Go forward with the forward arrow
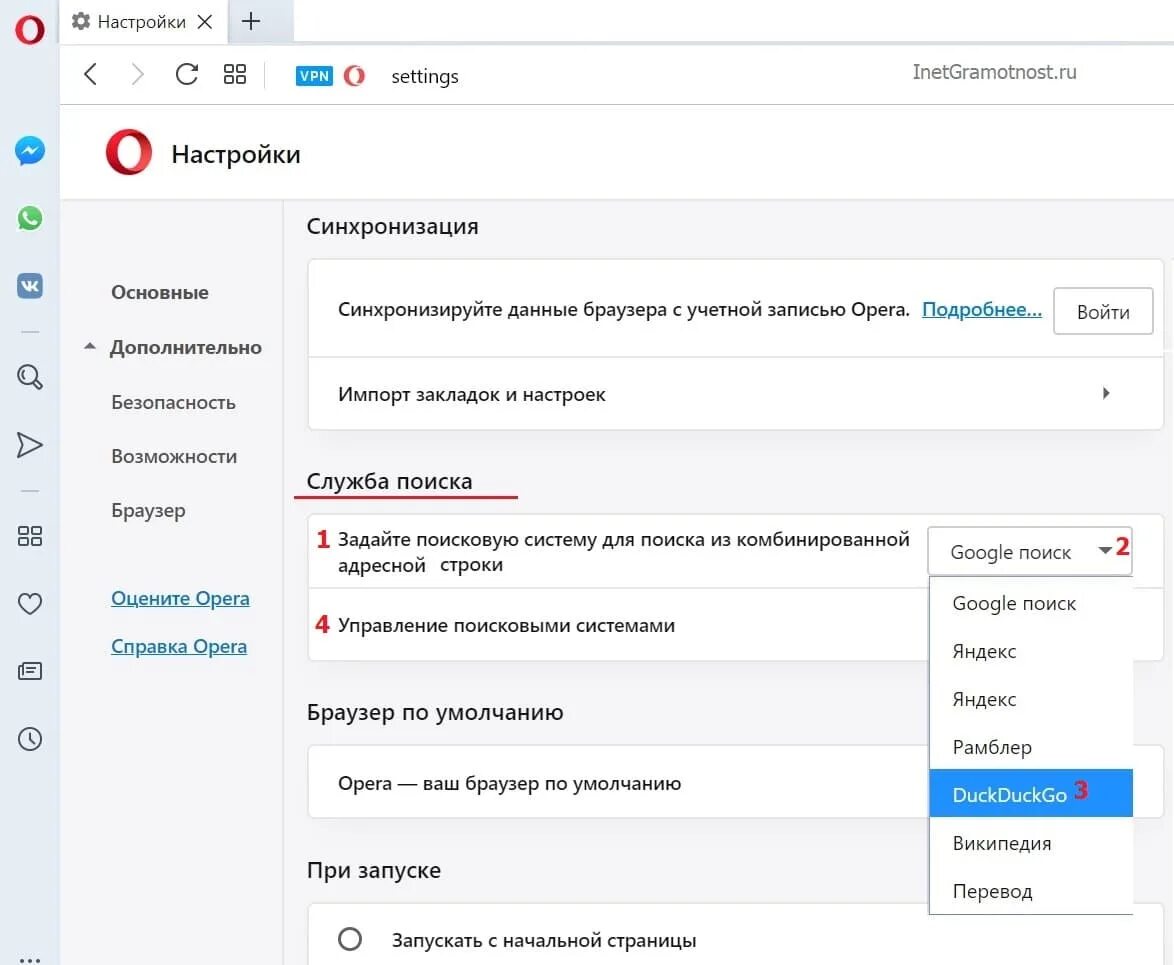 (137, 74)
